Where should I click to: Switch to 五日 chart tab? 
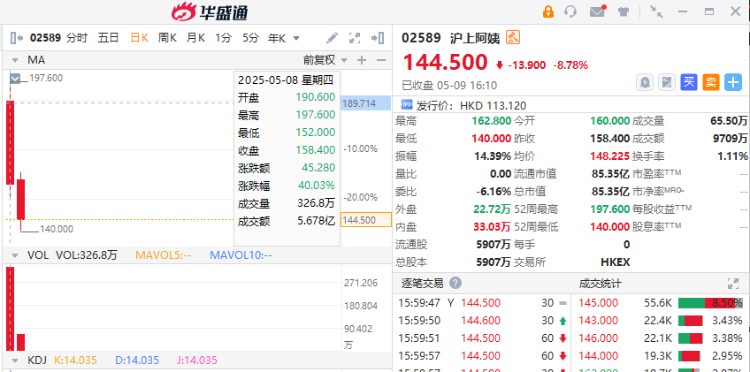pyautogui.click(x=108, y=38)
